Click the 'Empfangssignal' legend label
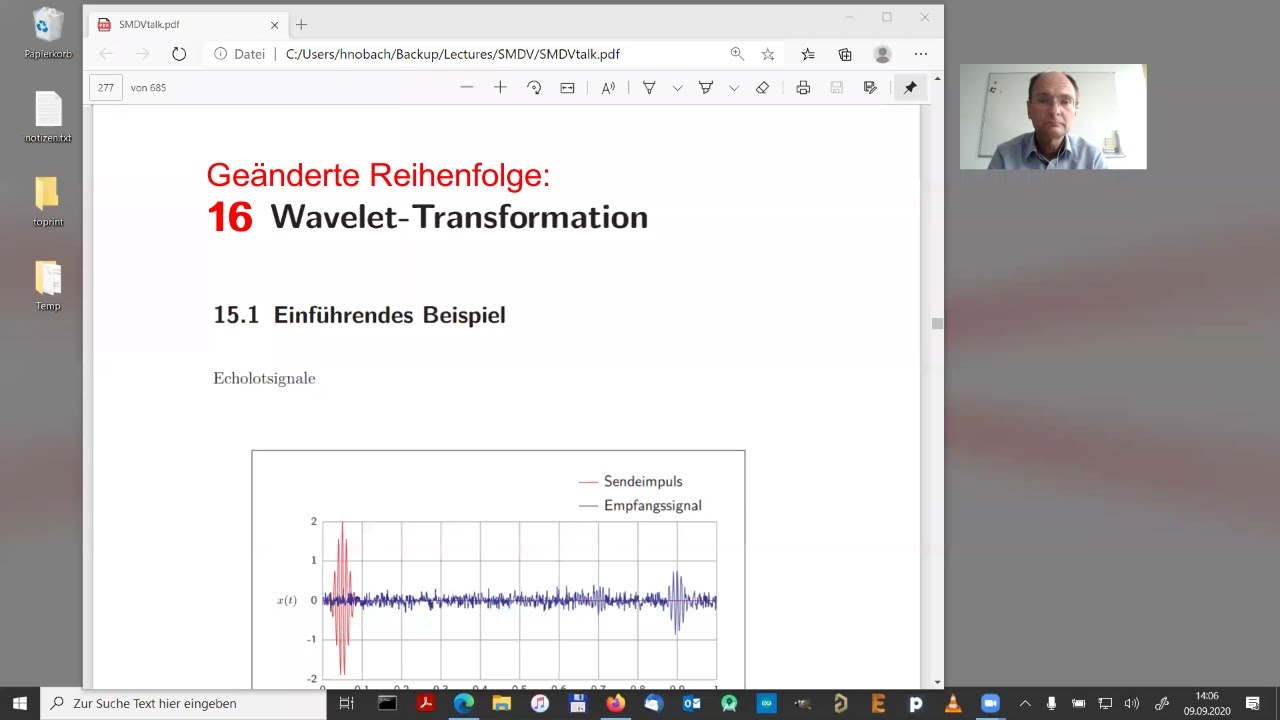This screenshot has height=720, width=1280. 653,505
